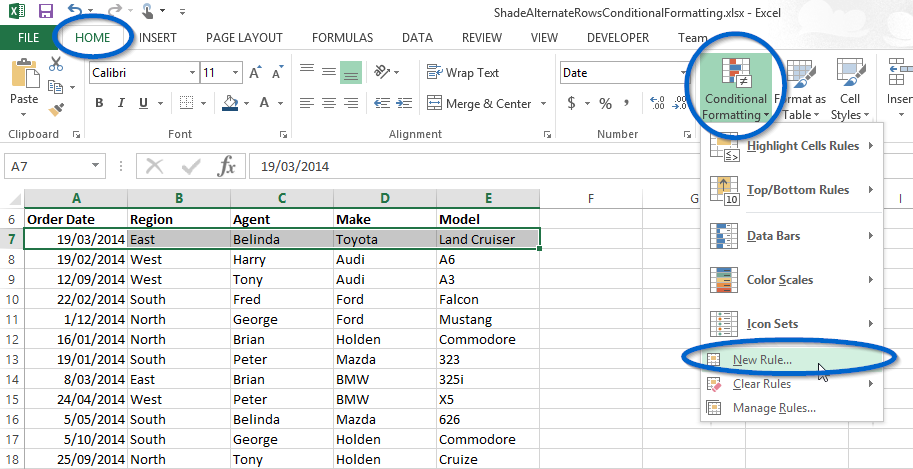913x469 pixels.
Task: Open Font dialog launcher
Action: tap(283, 135)
